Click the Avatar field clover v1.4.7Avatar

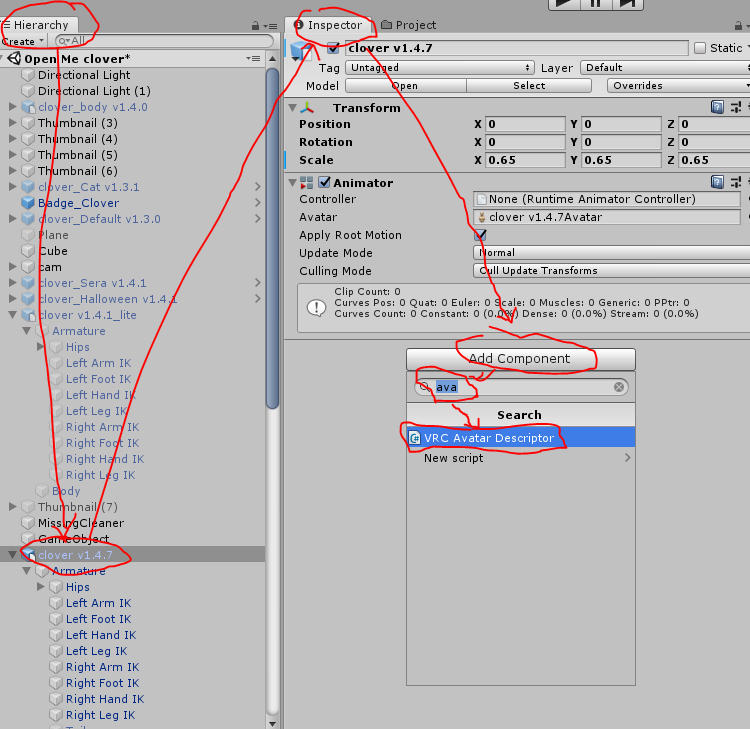pos(607,217)
